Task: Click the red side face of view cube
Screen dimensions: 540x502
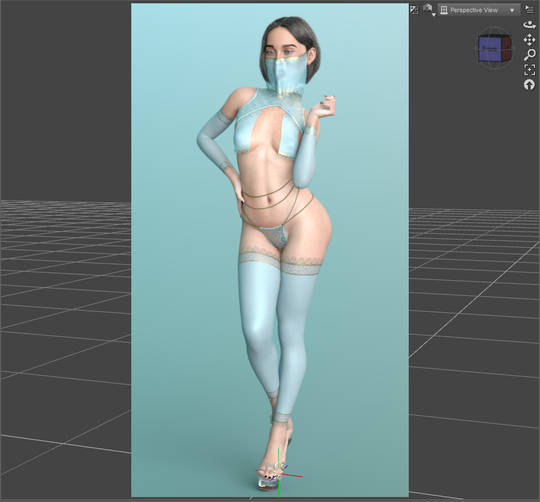Action: pyautogui.click(x=506, y=48)
